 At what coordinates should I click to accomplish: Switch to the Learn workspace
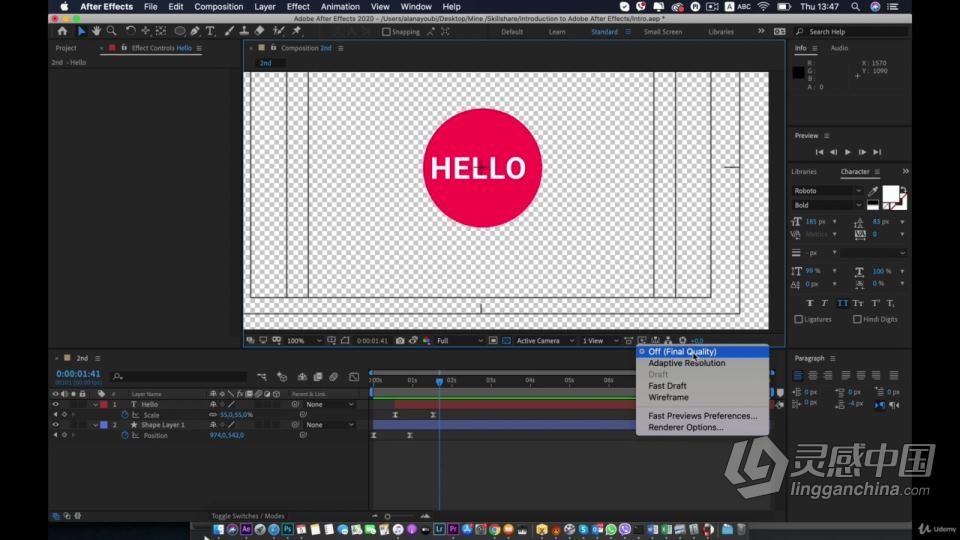[x=557, y=32]
